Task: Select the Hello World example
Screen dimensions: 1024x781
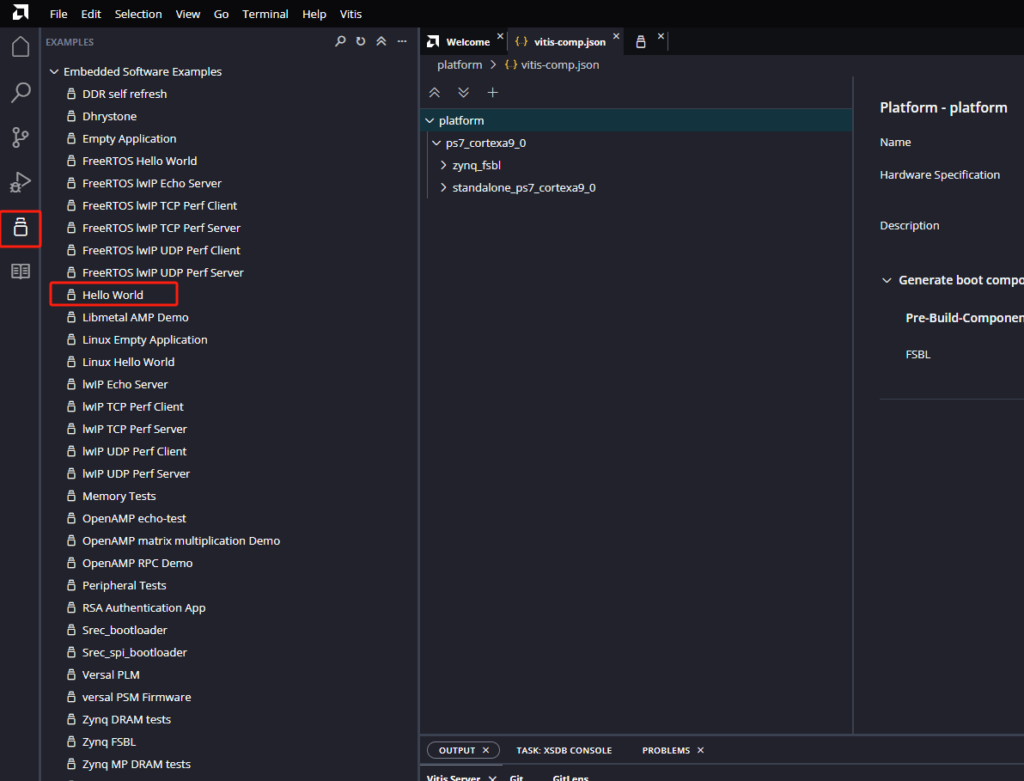Action: (x=113, y=295)
